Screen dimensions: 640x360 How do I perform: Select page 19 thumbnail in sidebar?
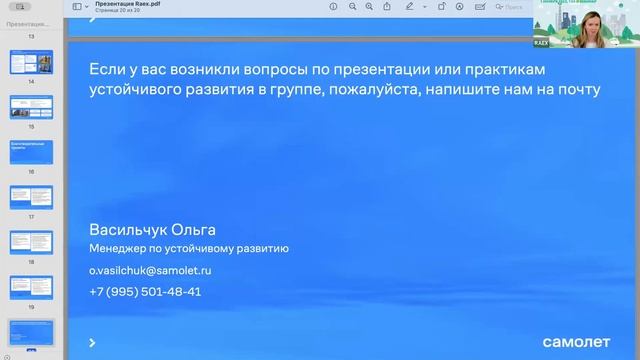pos(31,287)
